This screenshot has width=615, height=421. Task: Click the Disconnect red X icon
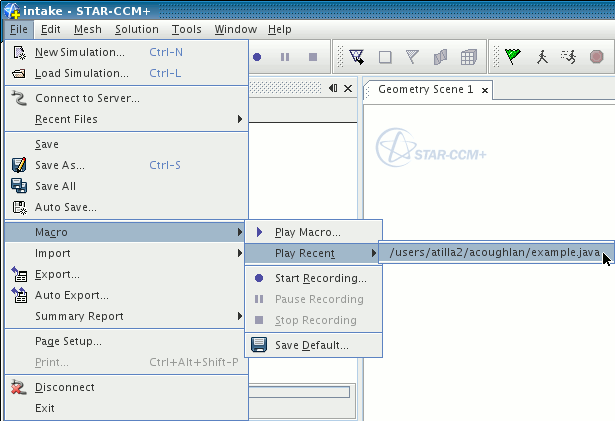pyautogui.click(x=18, y=387)
